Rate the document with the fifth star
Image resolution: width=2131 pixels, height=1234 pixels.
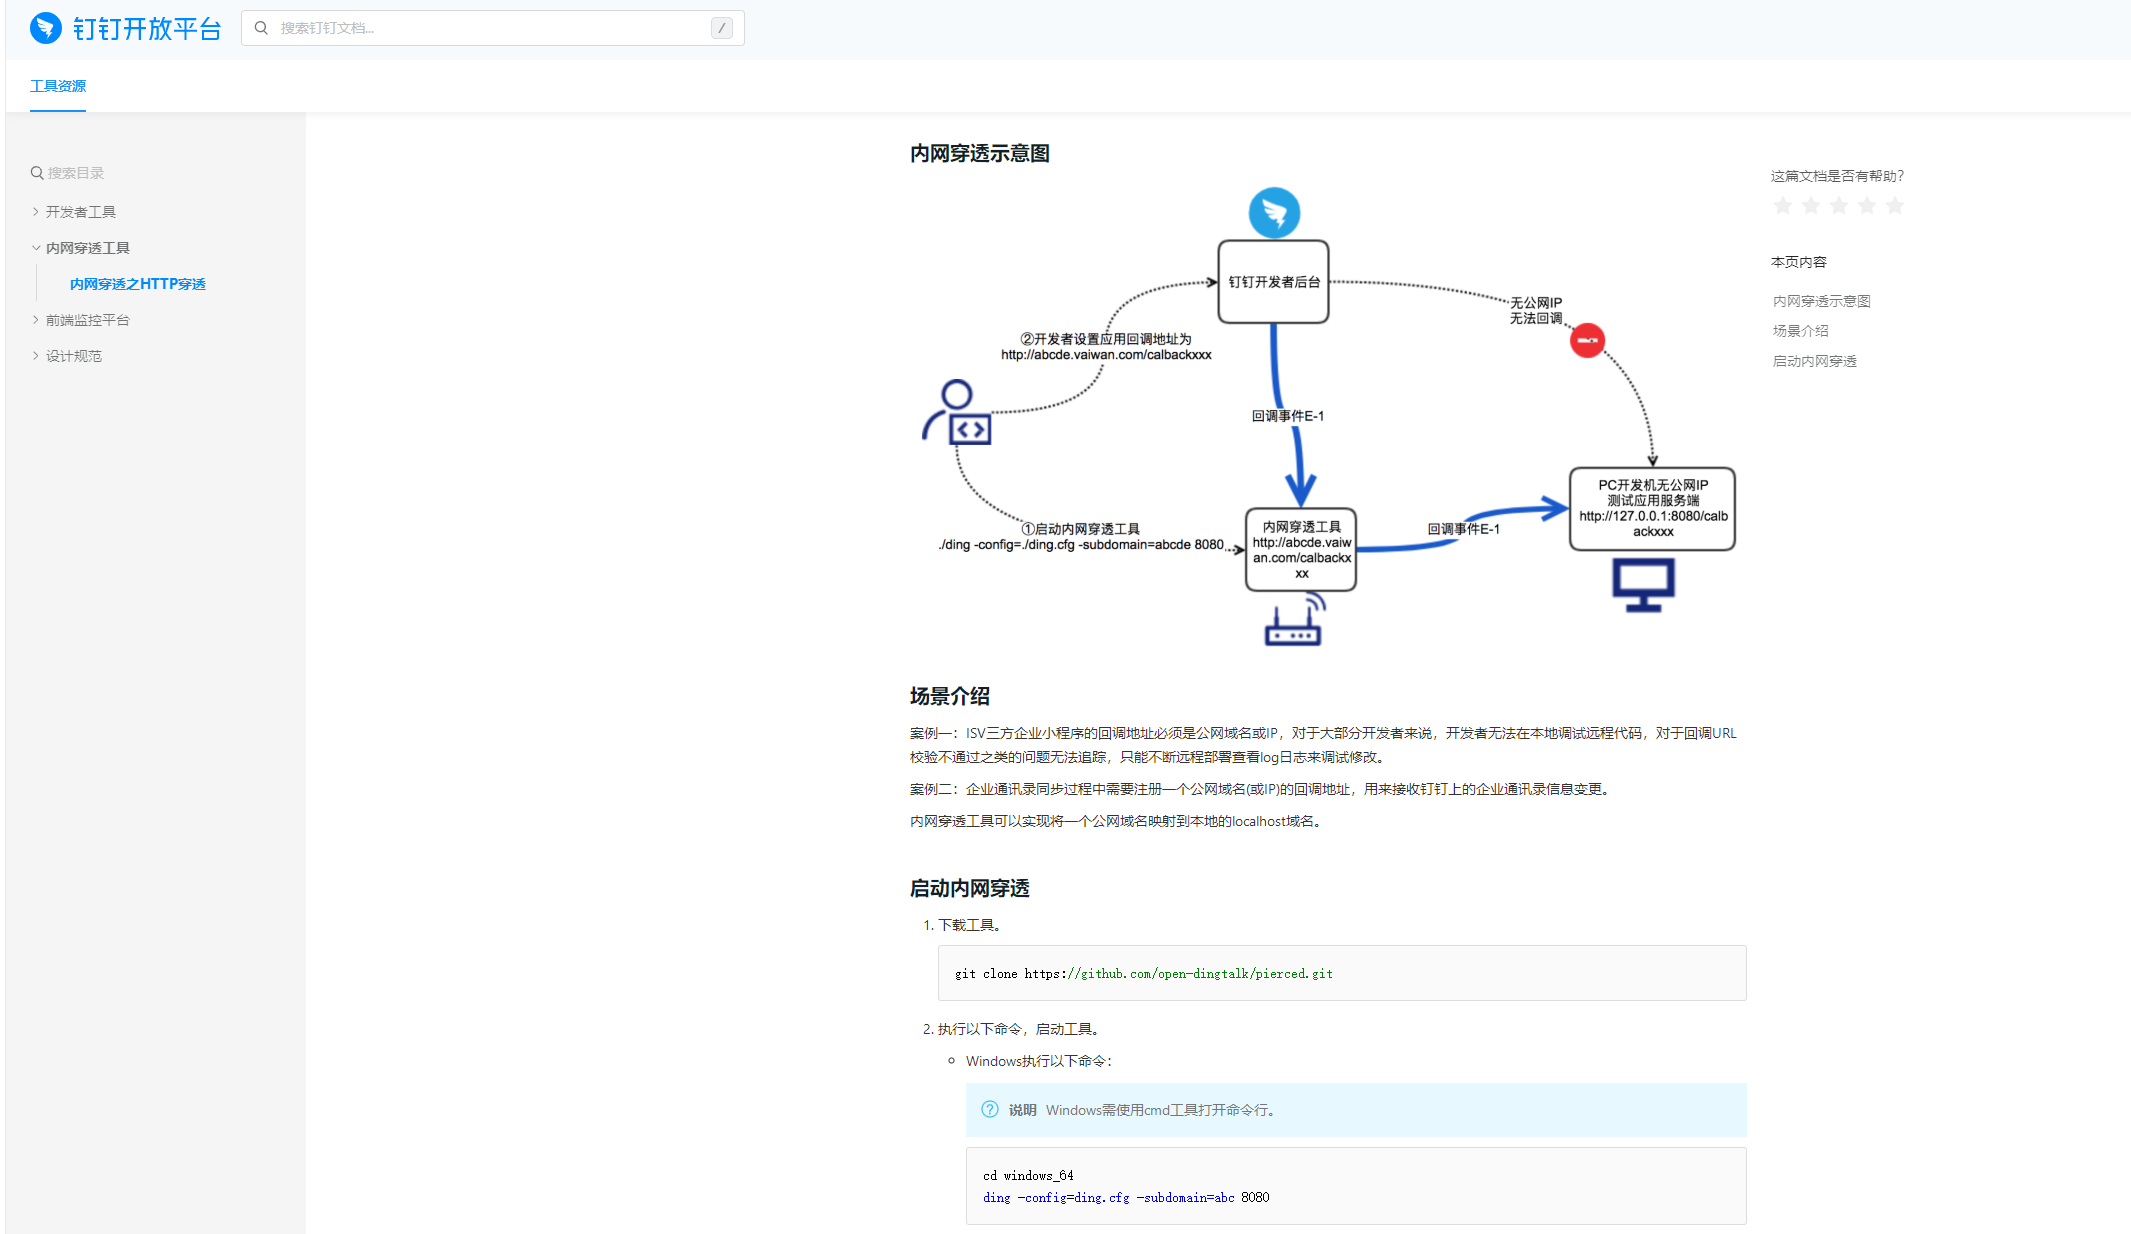pos(1894,206)
